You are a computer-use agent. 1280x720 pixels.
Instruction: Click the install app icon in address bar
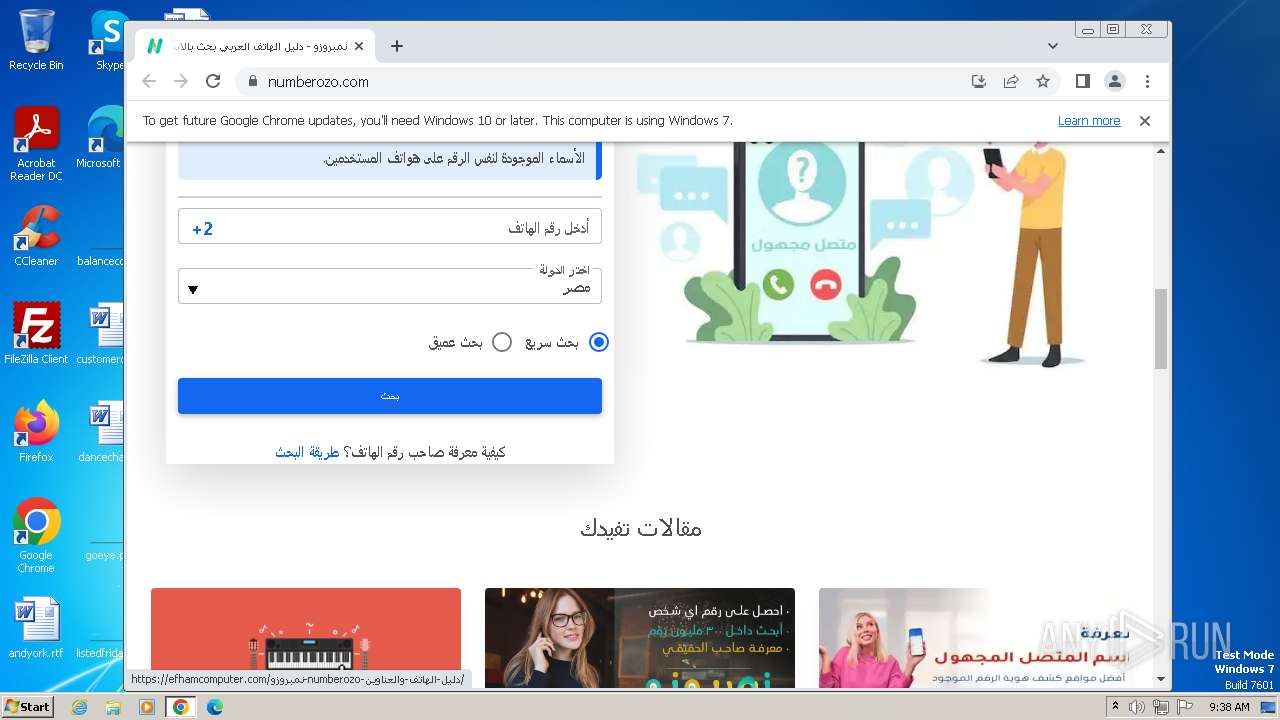pyautogui.click(x=979, y=81)
